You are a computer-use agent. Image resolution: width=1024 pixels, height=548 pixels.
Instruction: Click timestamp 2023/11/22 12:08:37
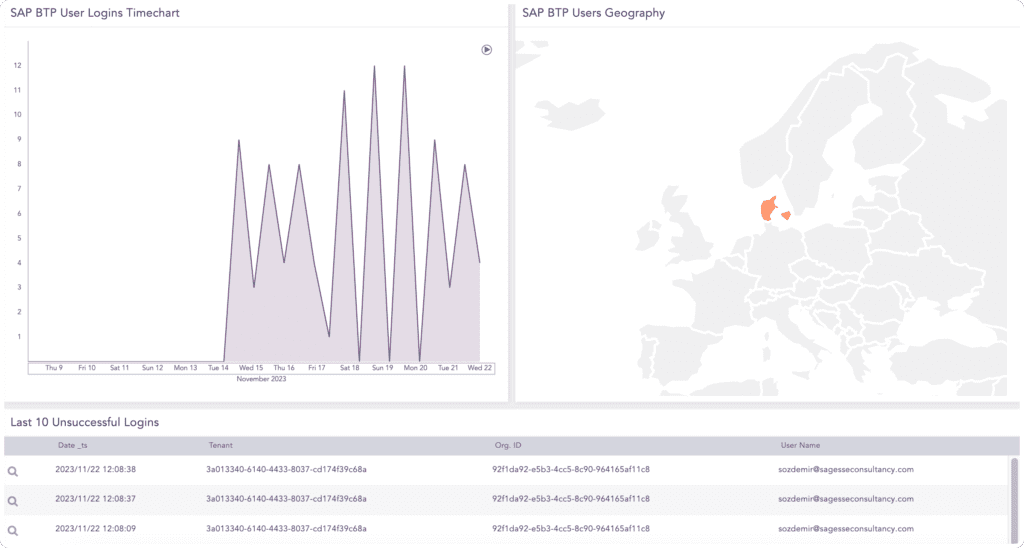95,499
